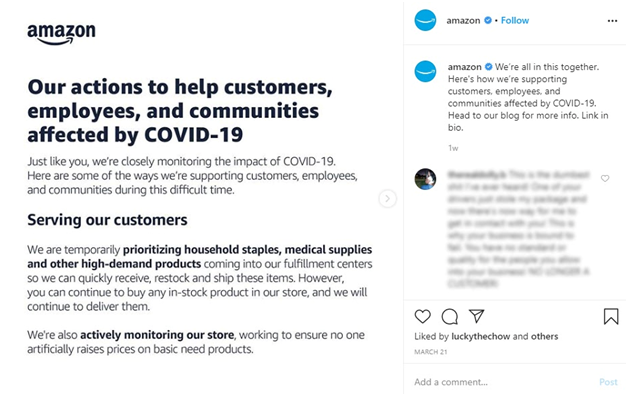View the others who liked this post
The image size is (628, 396).
[544, 336]
